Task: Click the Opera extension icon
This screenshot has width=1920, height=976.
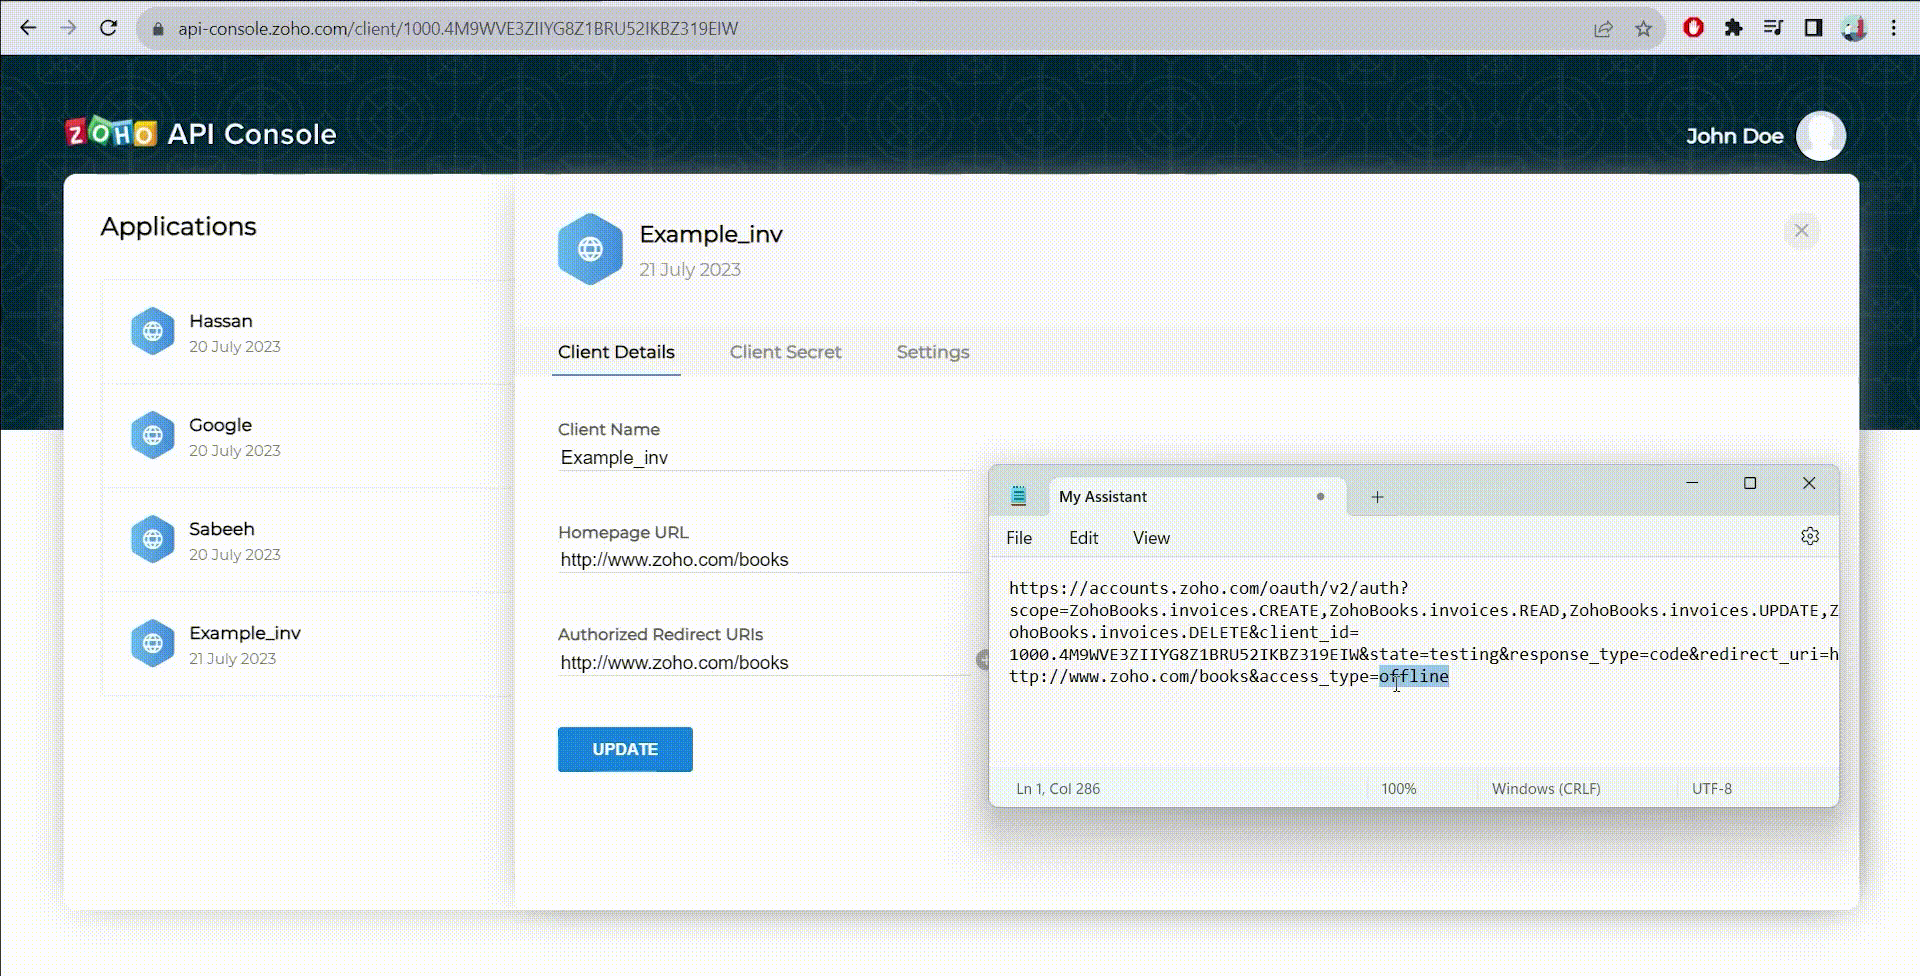Action: (1693, 28)
